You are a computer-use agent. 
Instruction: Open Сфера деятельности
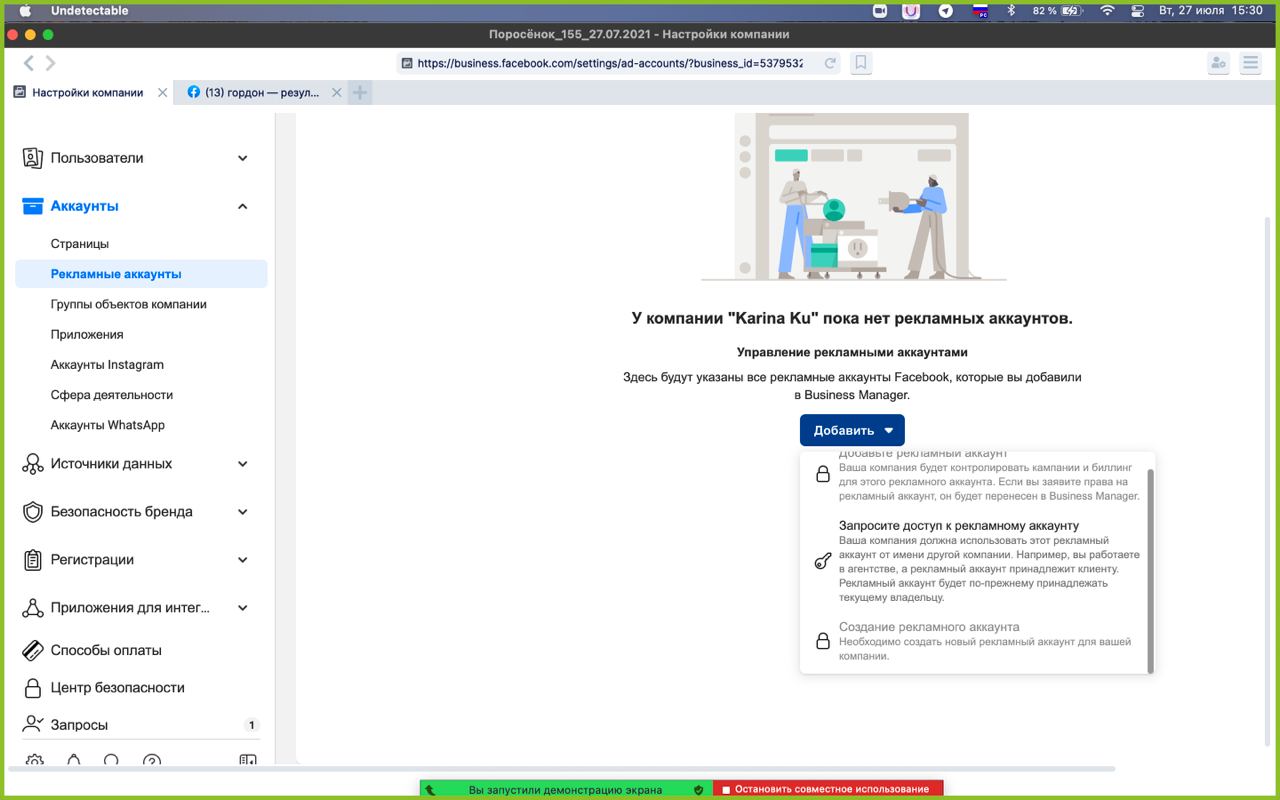(112, 395)
